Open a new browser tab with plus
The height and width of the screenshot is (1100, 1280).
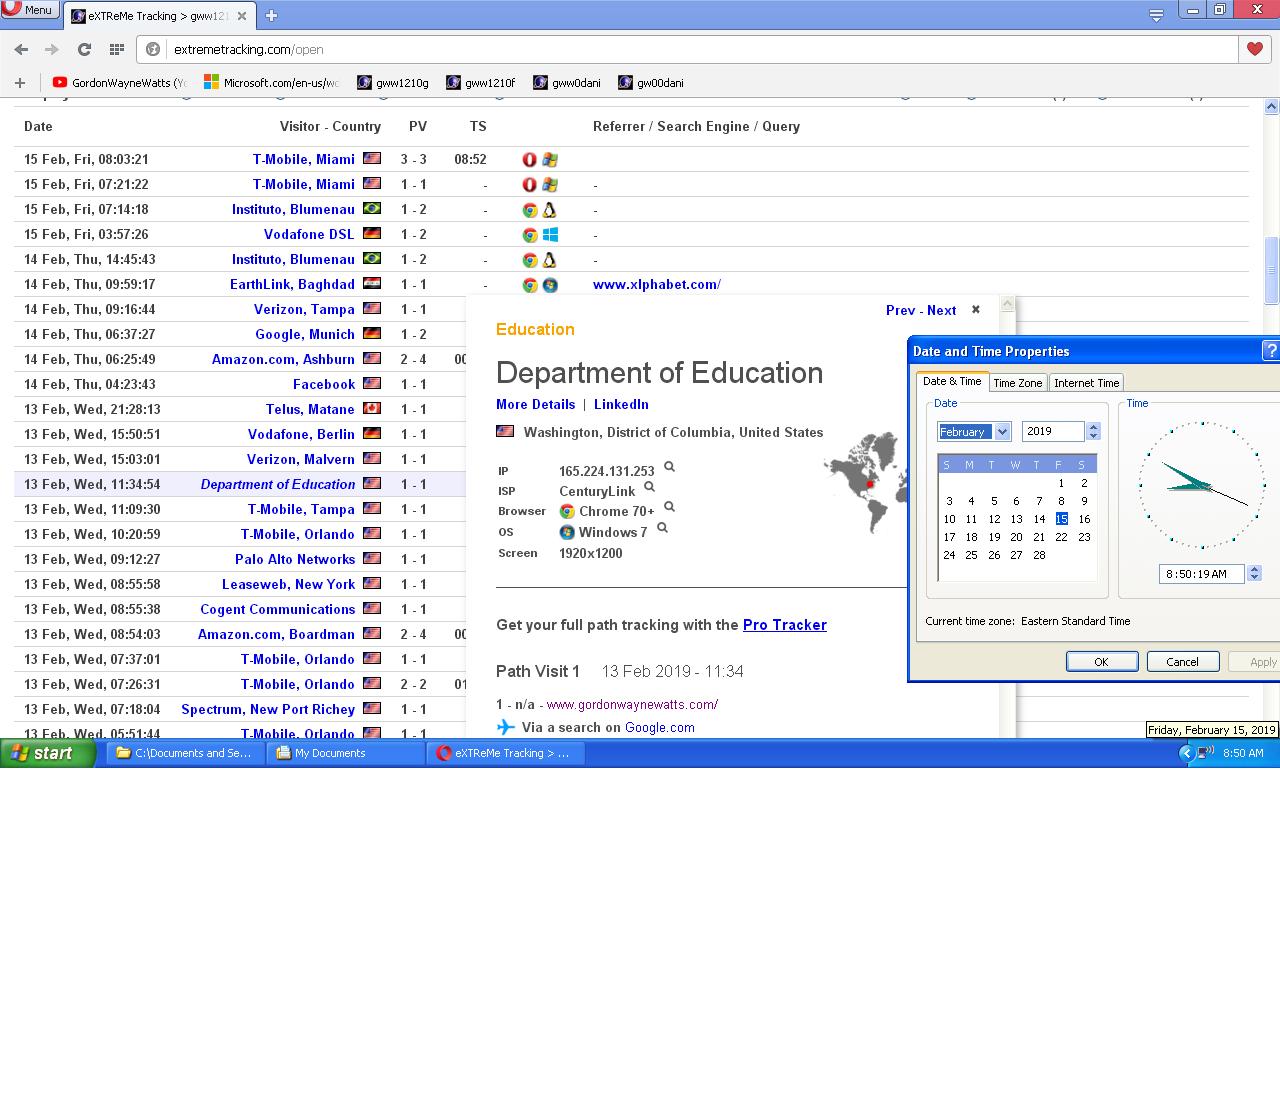[271, 15]
